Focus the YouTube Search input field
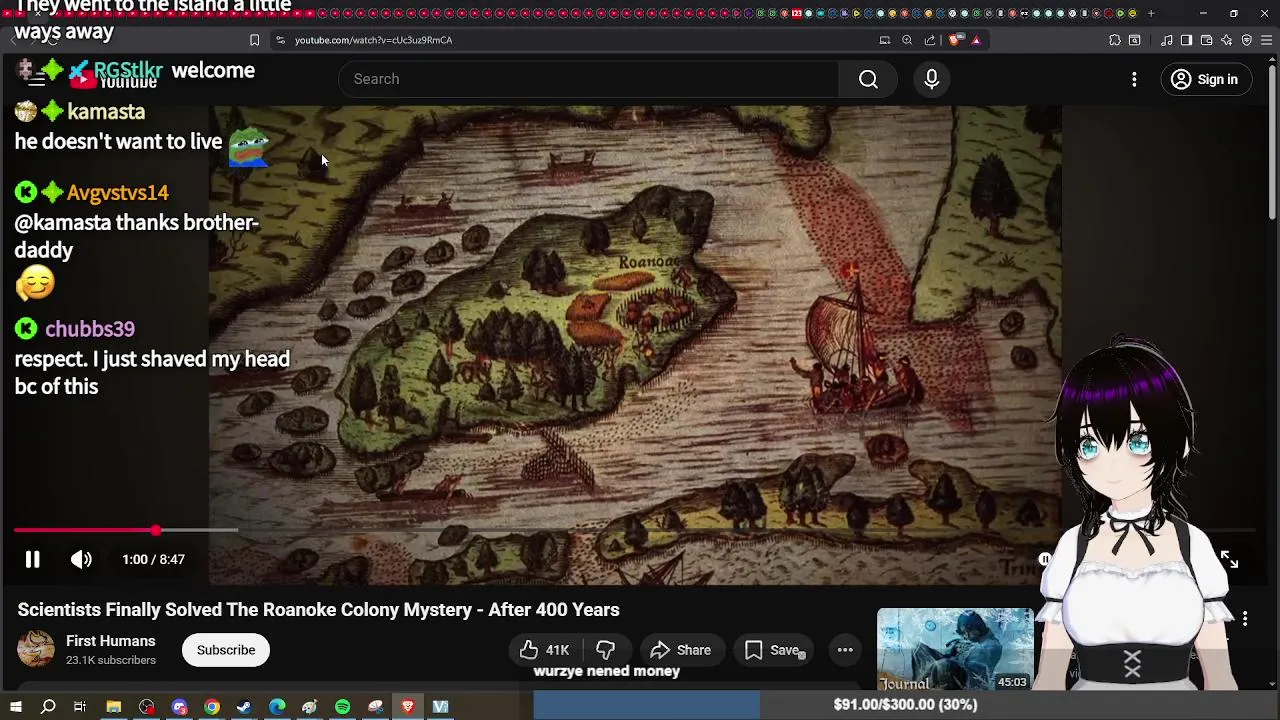Screen dimensions: 1280x720 tap(589, 79)
